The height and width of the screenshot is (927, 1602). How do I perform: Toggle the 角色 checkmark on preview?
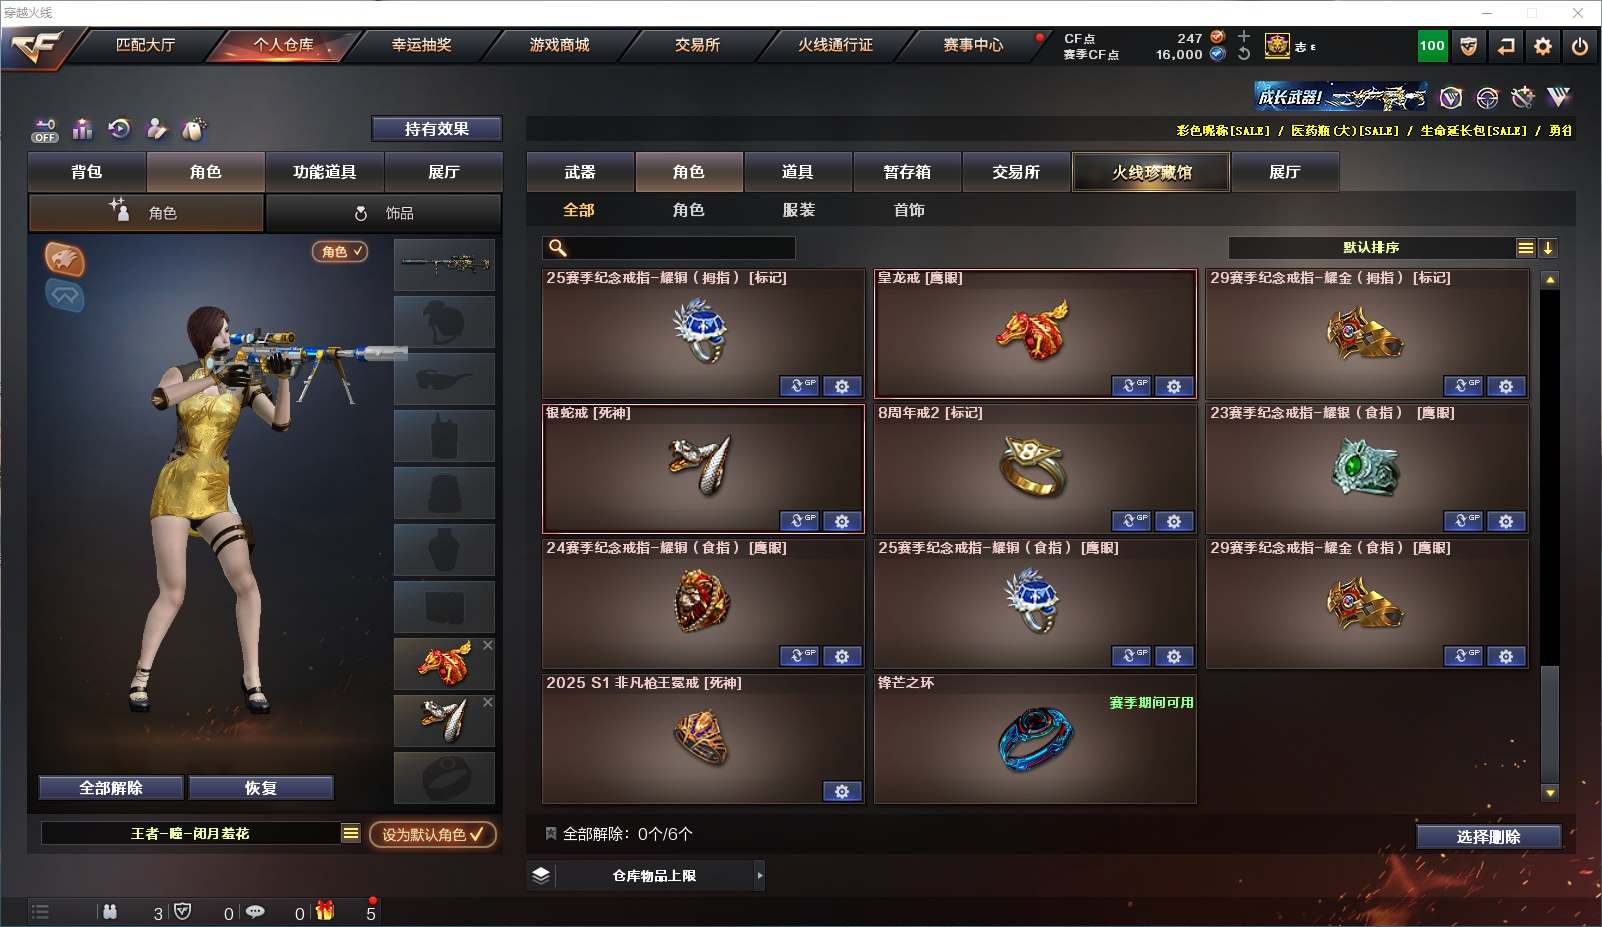pos(340,252)
